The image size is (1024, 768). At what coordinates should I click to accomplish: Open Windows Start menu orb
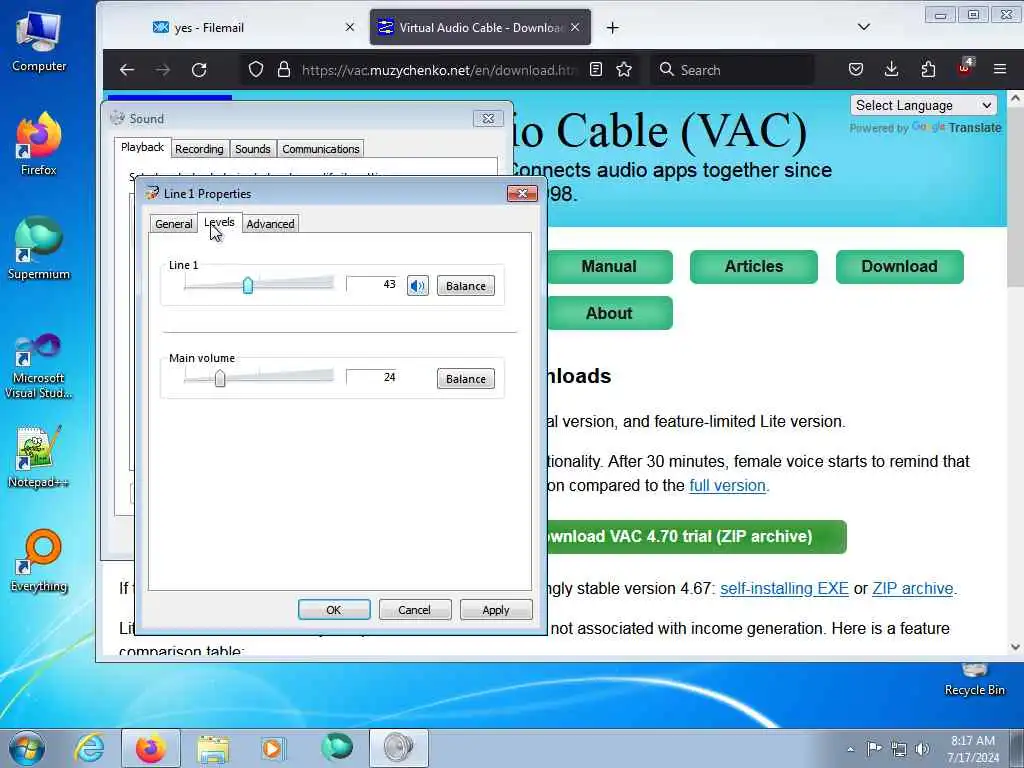coord(27,748)
